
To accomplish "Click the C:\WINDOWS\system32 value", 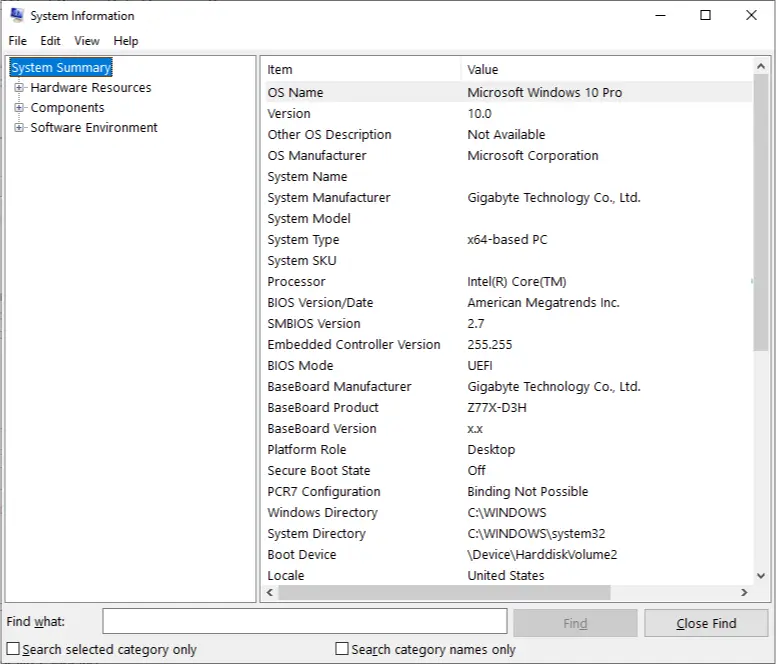I will pyautogui.click(x=536, y=534).
